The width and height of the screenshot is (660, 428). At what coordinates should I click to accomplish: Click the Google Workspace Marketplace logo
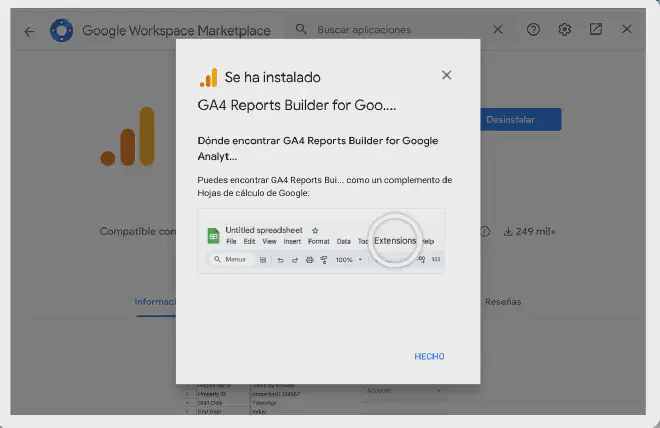pos(61,30)
